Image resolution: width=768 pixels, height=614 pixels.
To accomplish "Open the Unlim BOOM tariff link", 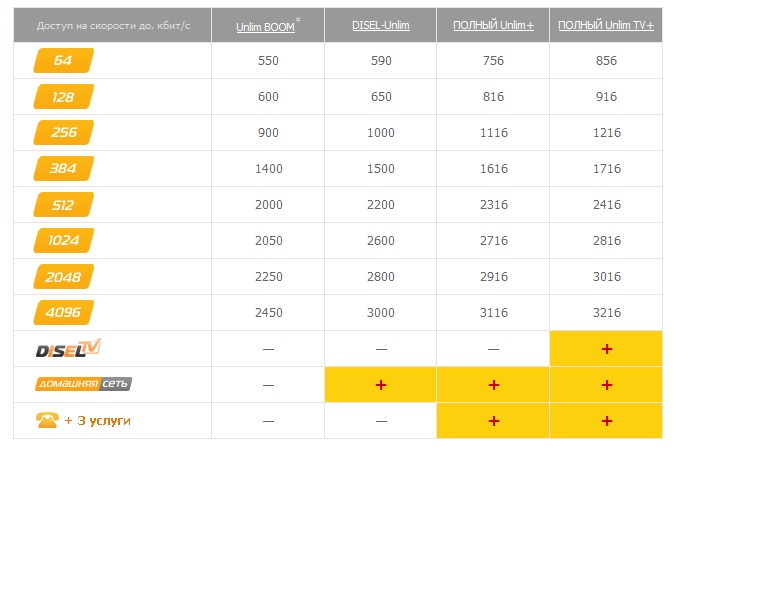I will tap(265, 27).
